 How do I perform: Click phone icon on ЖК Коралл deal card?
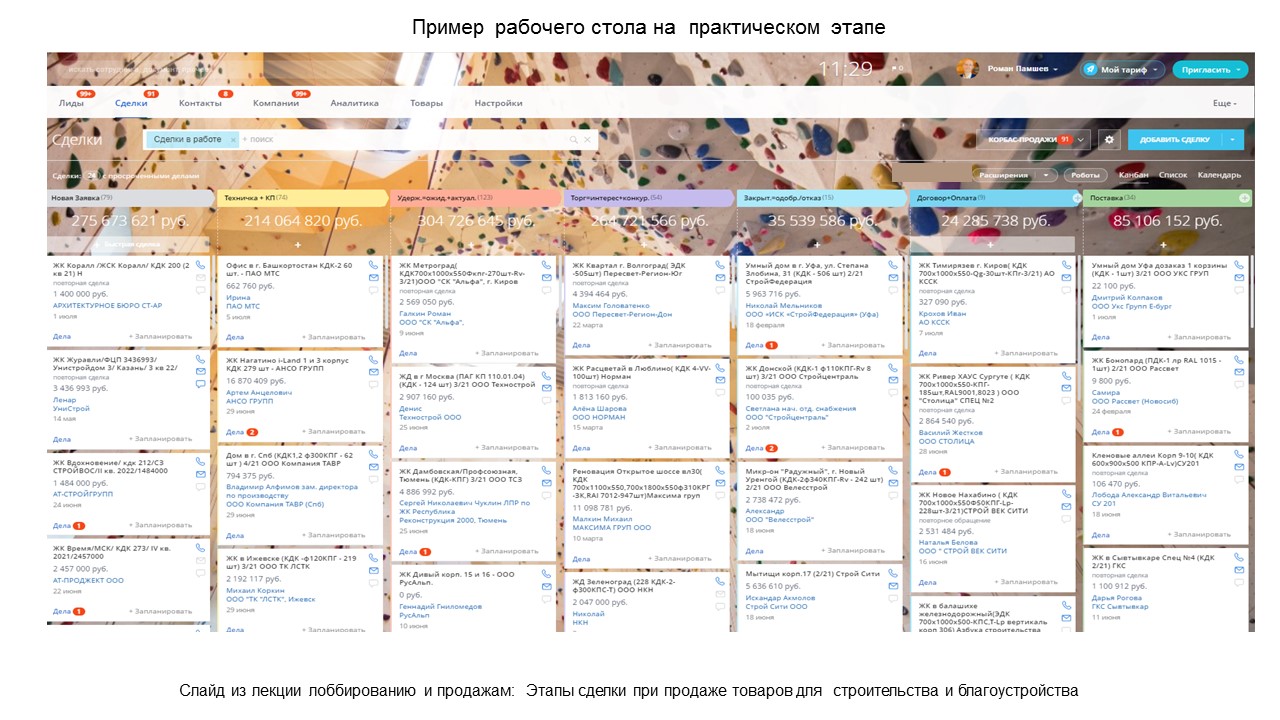coord(200,265)
